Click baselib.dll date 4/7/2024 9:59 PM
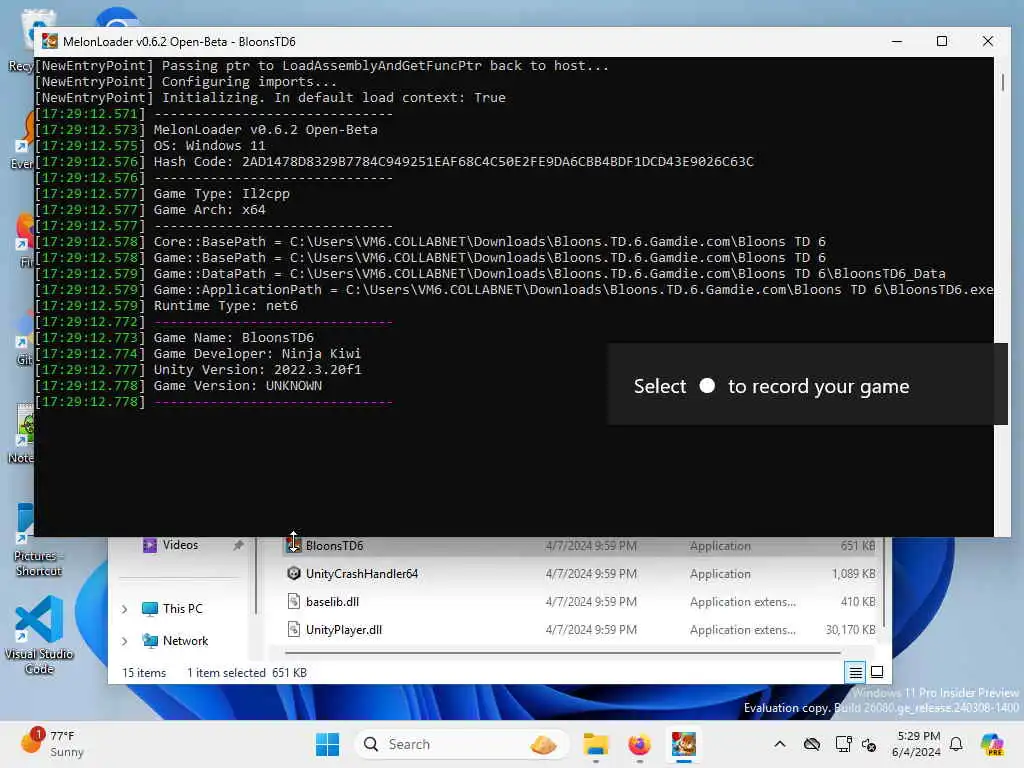The image size is (1024, 768). (x=591, y=601)
